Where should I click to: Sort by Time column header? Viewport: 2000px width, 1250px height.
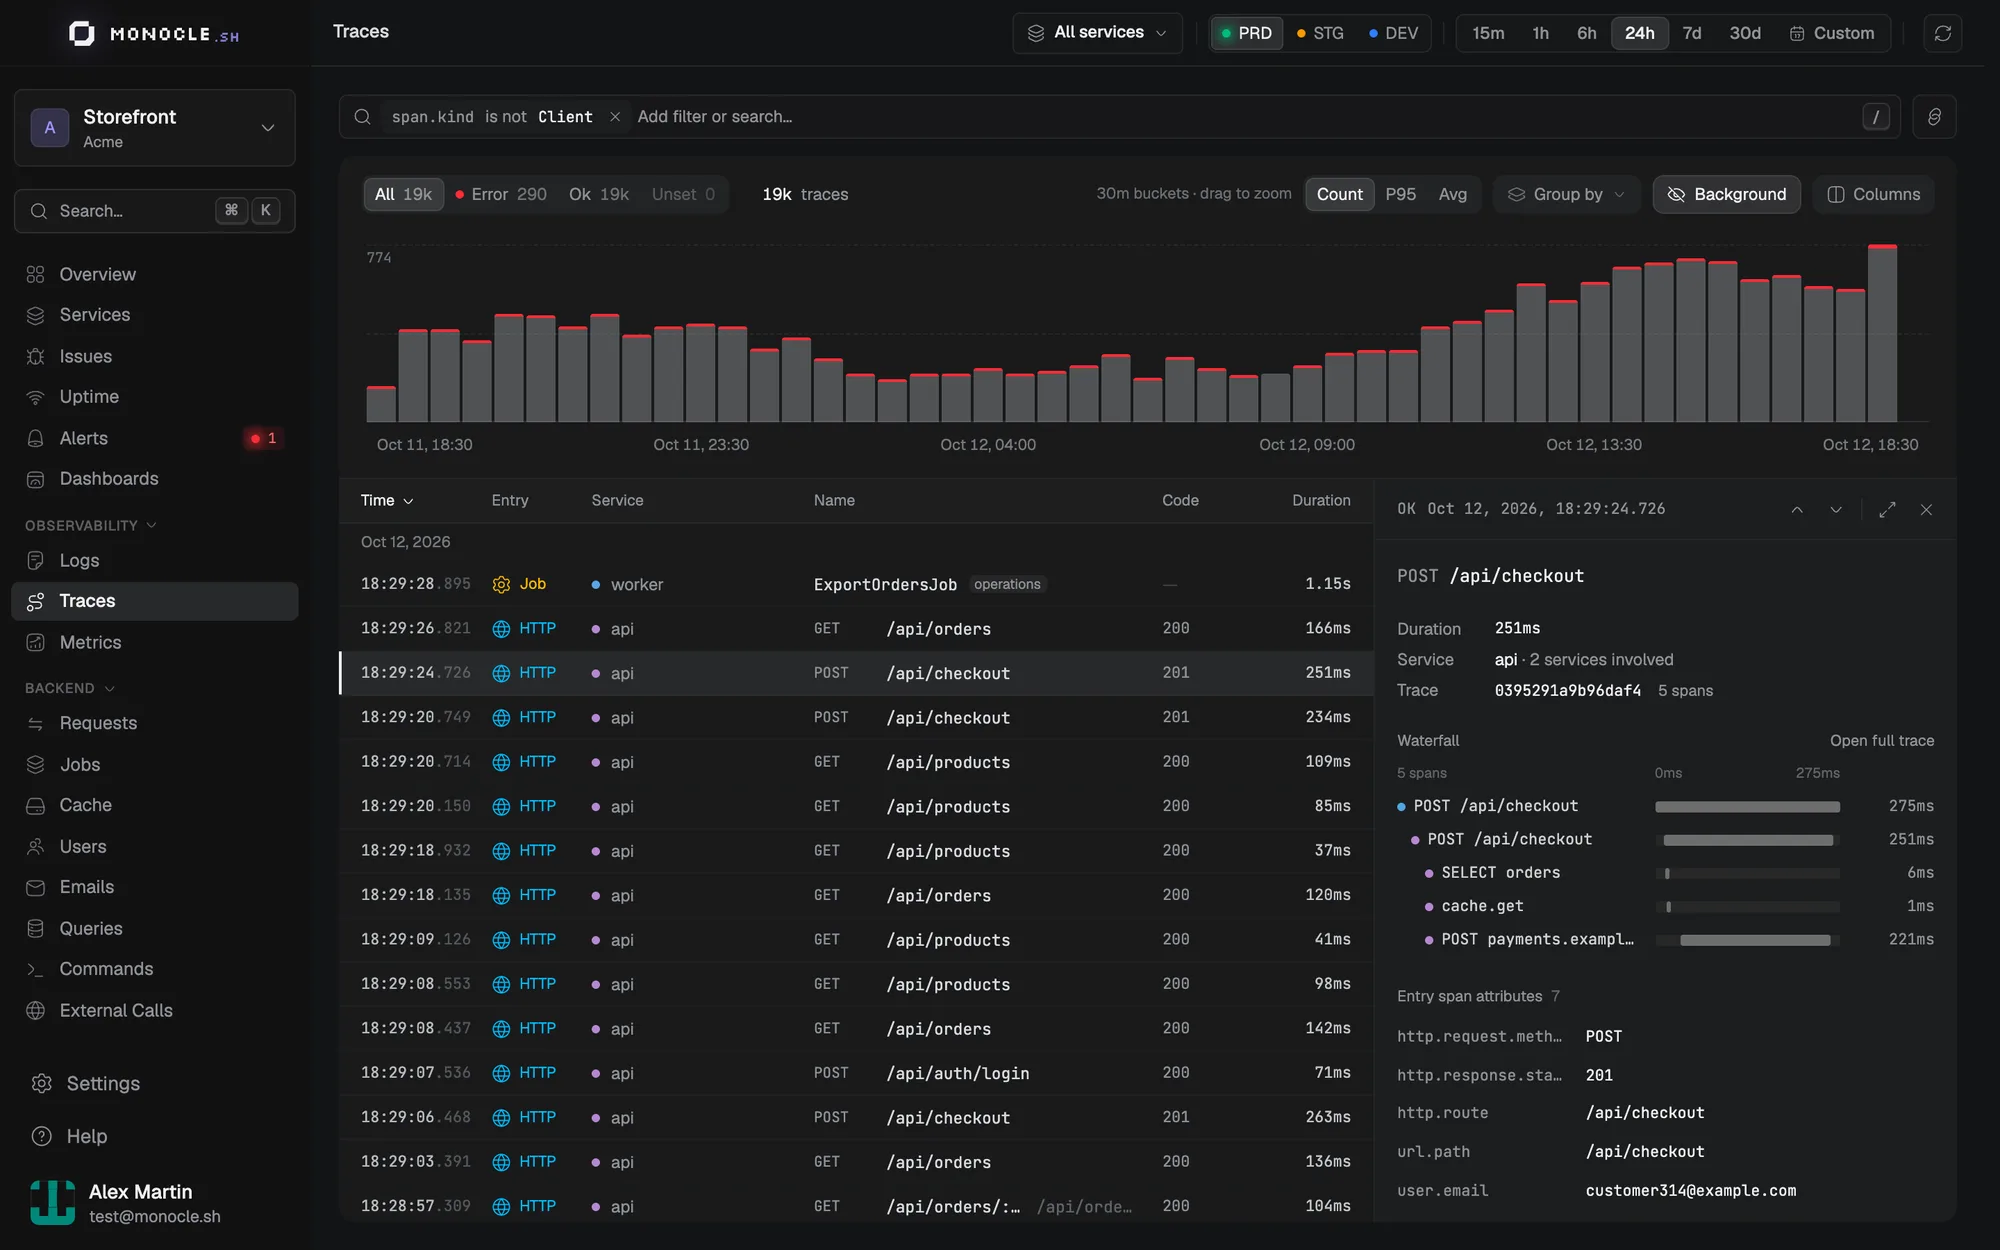(x=386, y=500)
